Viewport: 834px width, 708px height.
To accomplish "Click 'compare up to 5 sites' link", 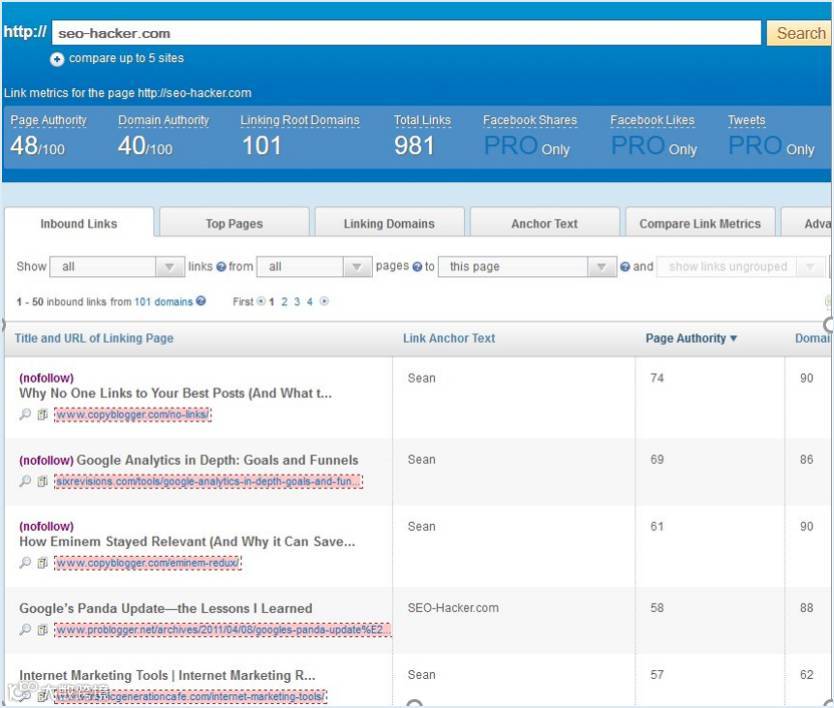I will (x=126, y=58).
